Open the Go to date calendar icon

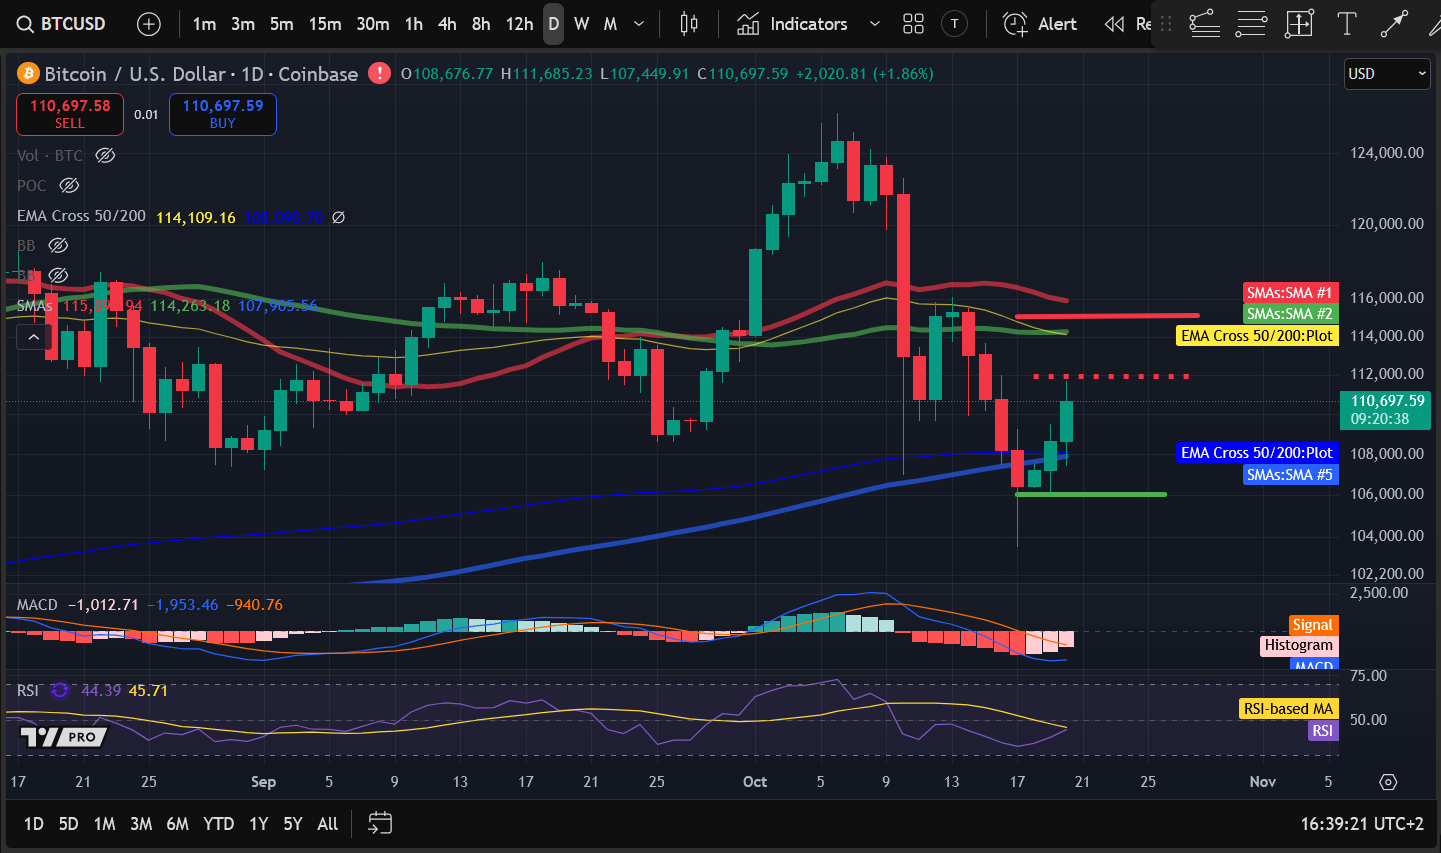click(380, 823)
